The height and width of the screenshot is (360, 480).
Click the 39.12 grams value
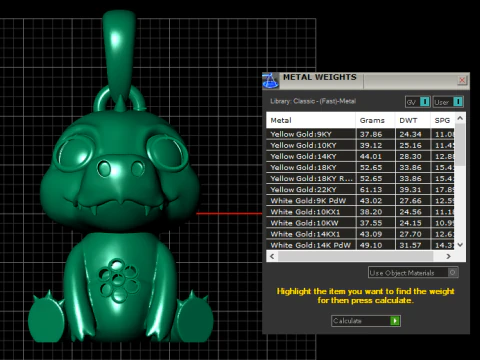pos(371,145)
